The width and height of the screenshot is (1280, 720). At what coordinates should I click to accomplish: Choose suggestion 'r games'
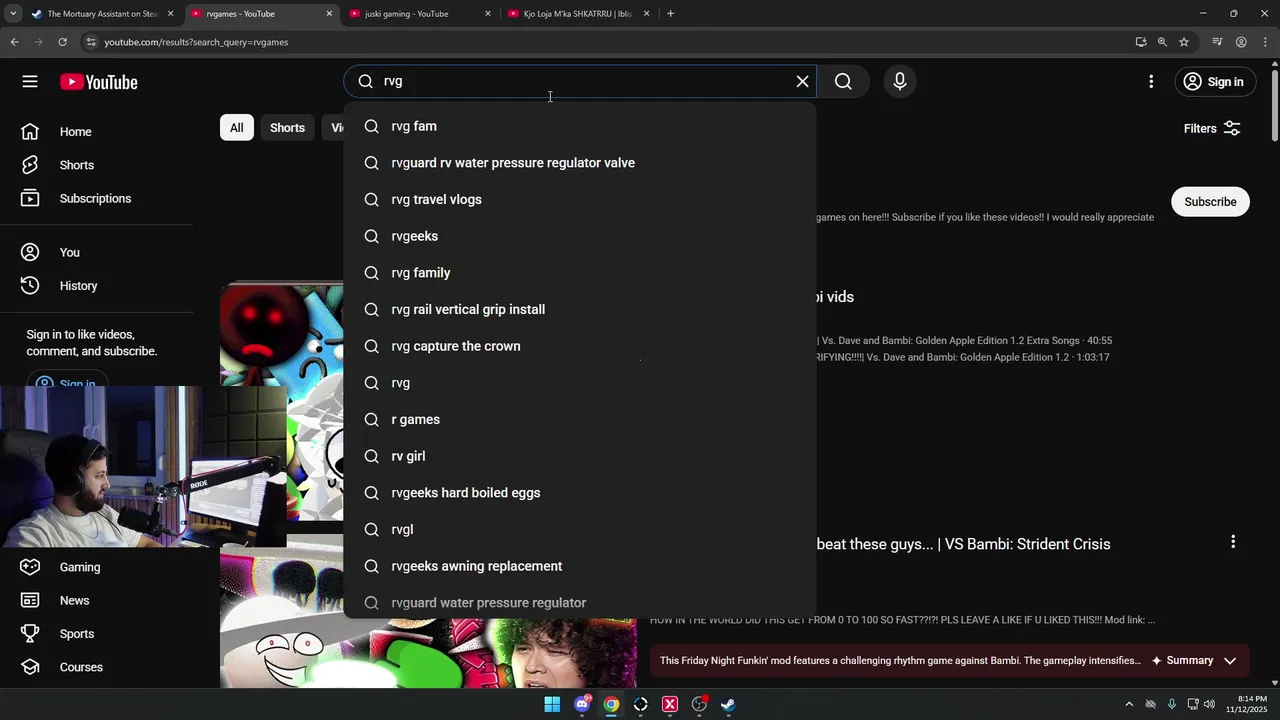pyautogui.click(x=580, y=419)
